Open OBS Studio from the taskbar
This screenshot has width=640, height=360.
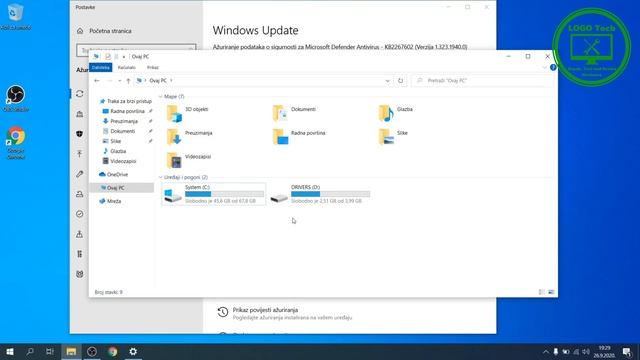click(92, 351)
